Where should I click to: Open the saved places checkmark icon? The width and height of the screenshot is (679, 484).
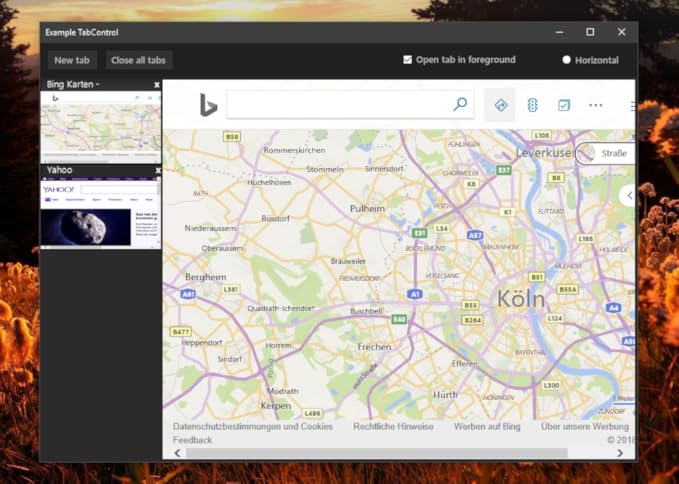(564, 105)
